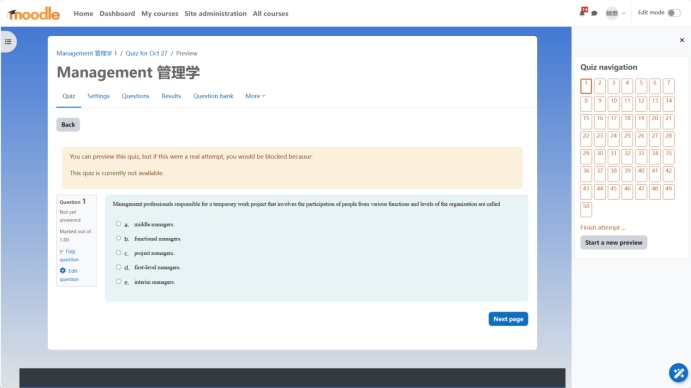Jump to question 39 in navigation
The width and height of the screenshot is (691, 388).
point(627,174)
